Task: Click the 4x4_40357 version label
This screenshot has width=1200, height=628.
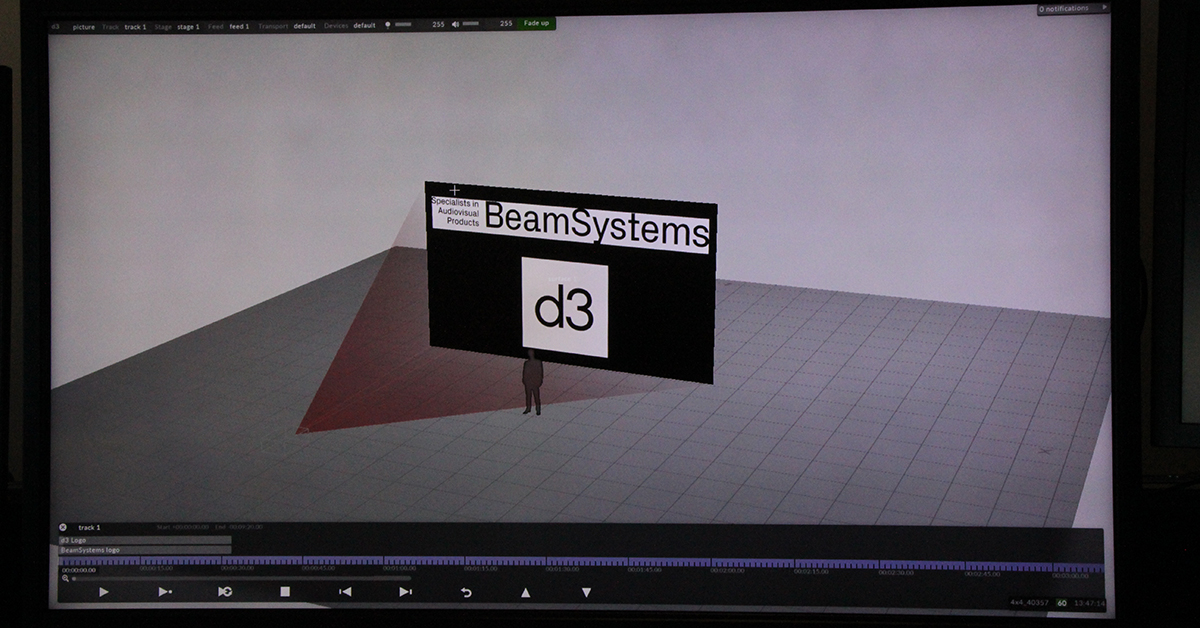Action: [x=1030, y=603]
